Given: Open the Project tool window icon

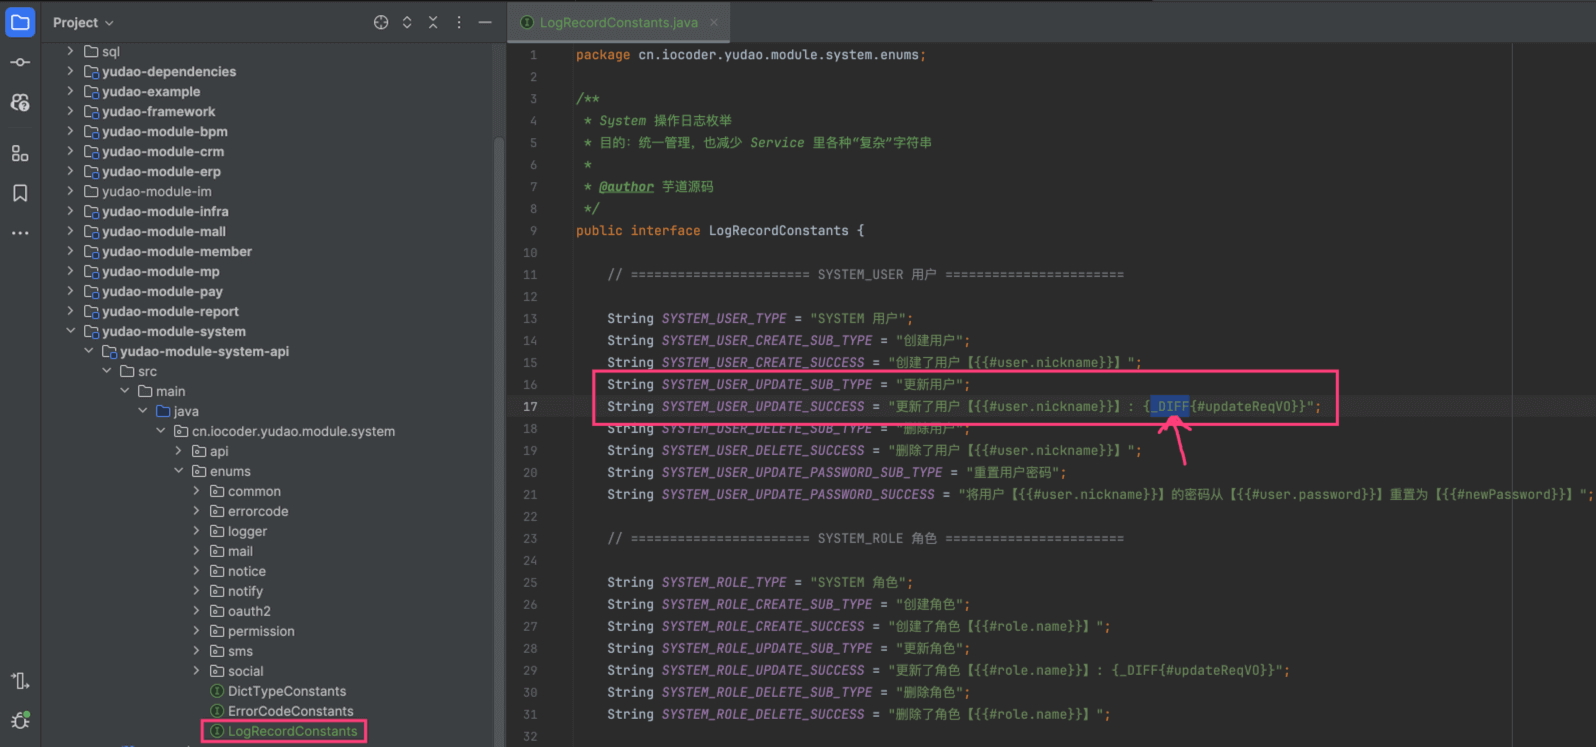Looking at the screenshot, I should coord(20,22).
